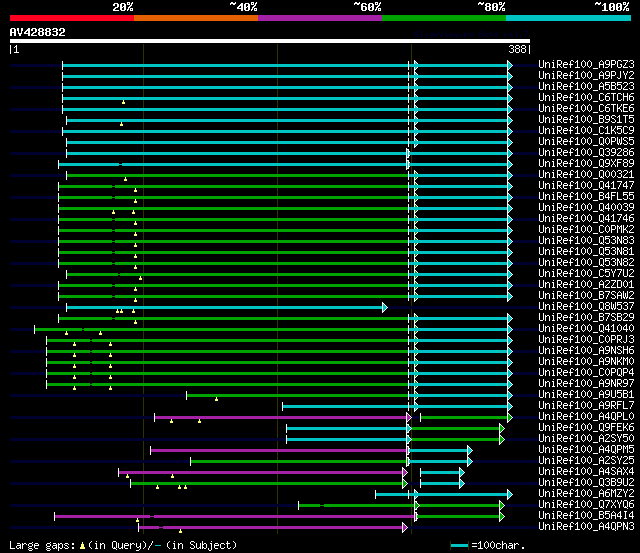Click the purple ~60% identity legend segment
640x553 pixels.
[x=320, y=18]
